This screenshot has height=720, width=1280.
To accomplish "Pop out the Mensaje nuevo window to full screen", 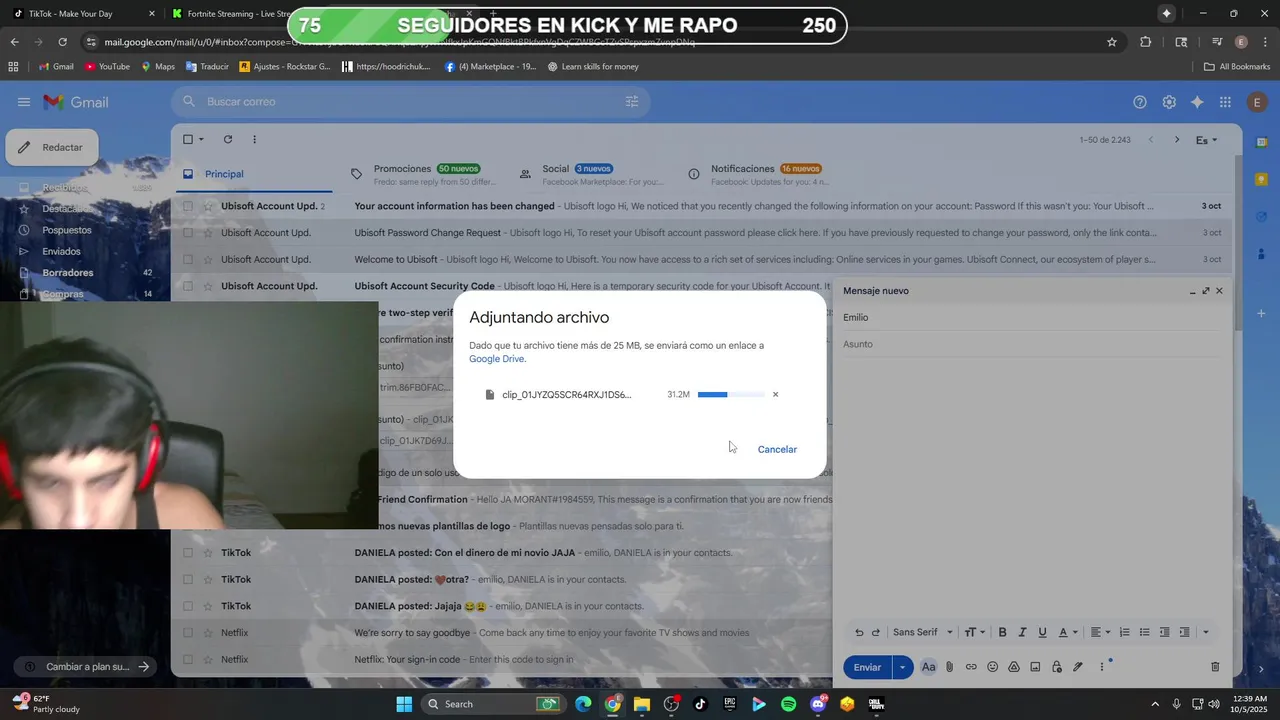I will [x=1205, y=291].
